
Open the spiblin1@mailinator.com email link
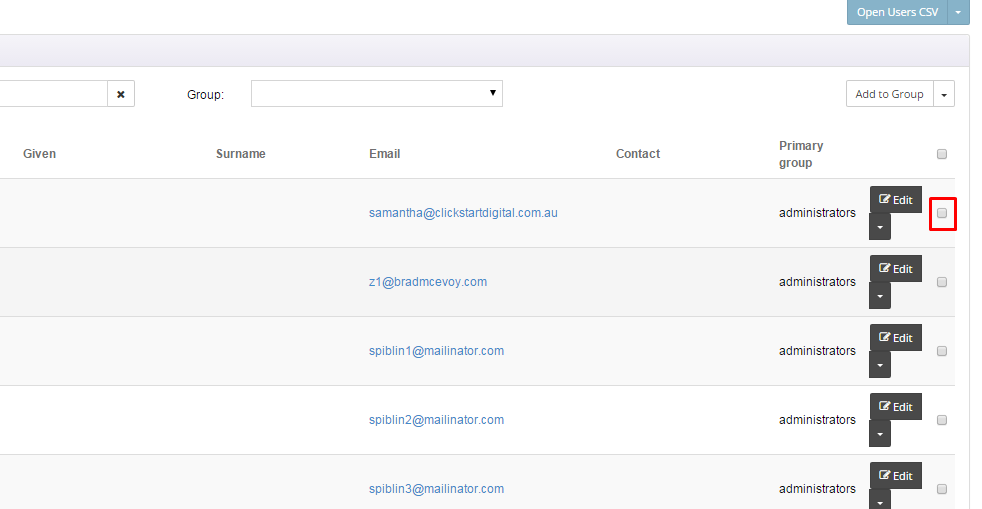click(437, 351)
